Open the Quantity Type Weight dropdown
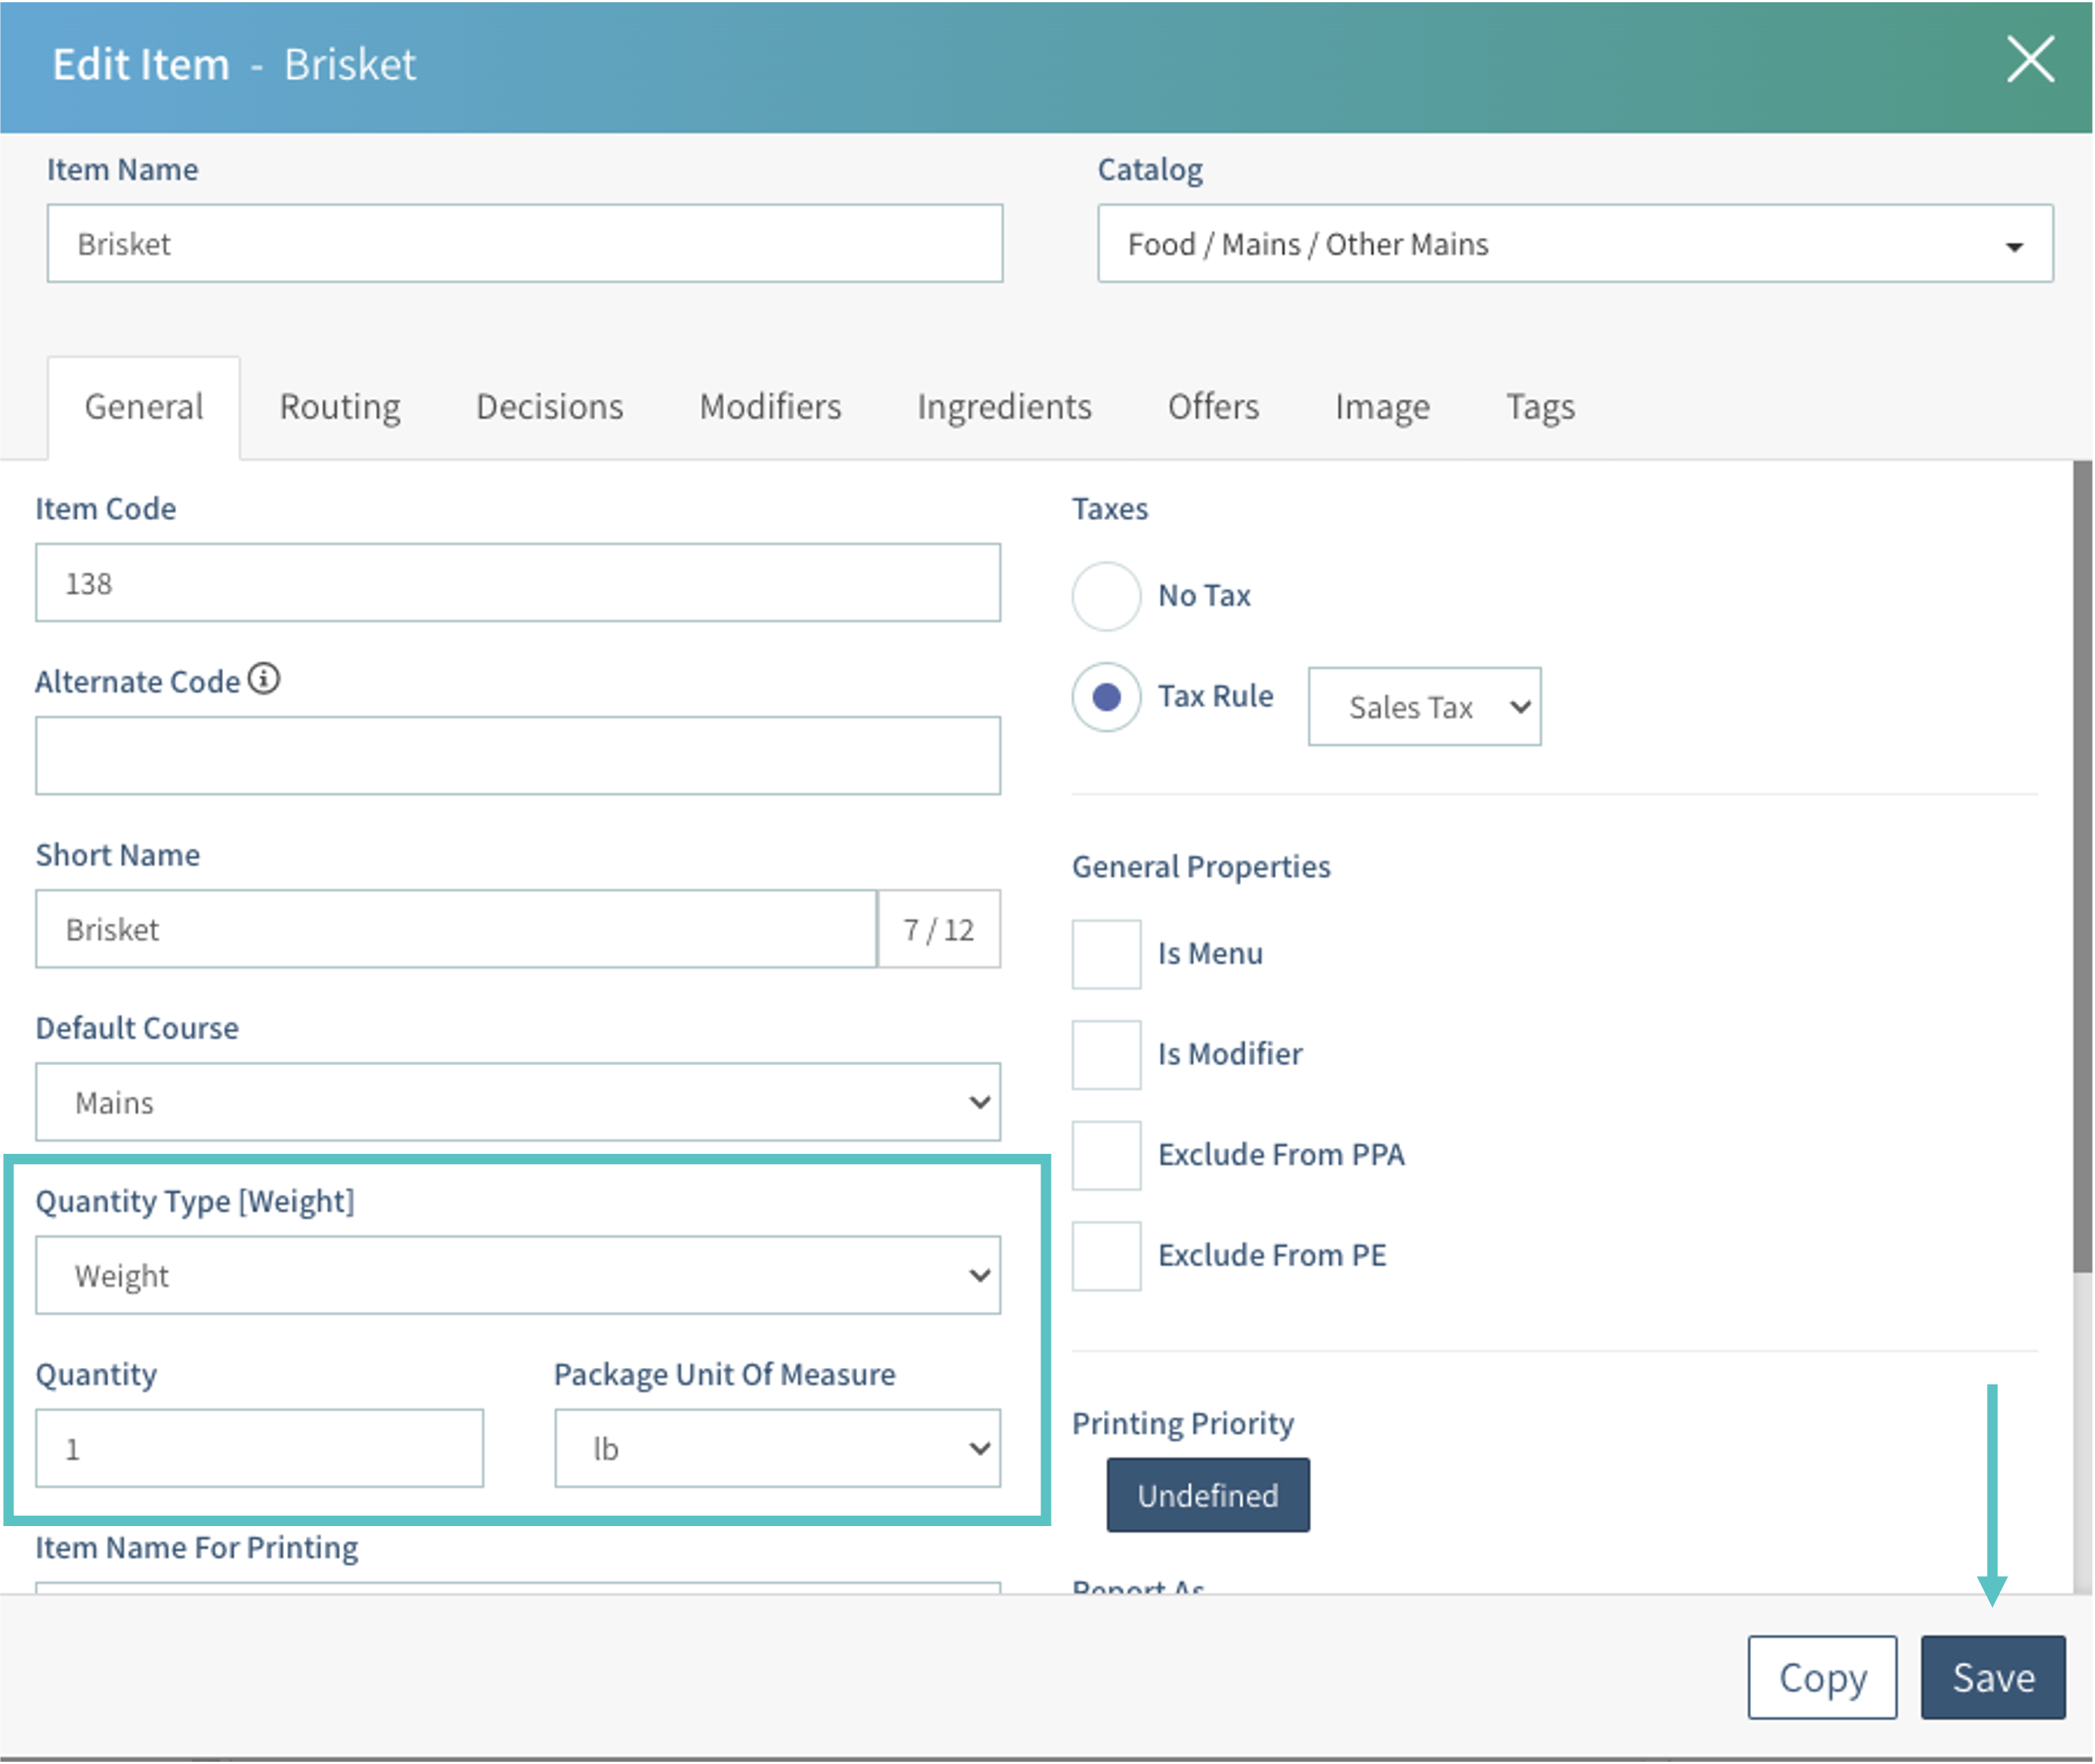The width and height of the screenshot is (2095, 1764). pos(517,1275)
